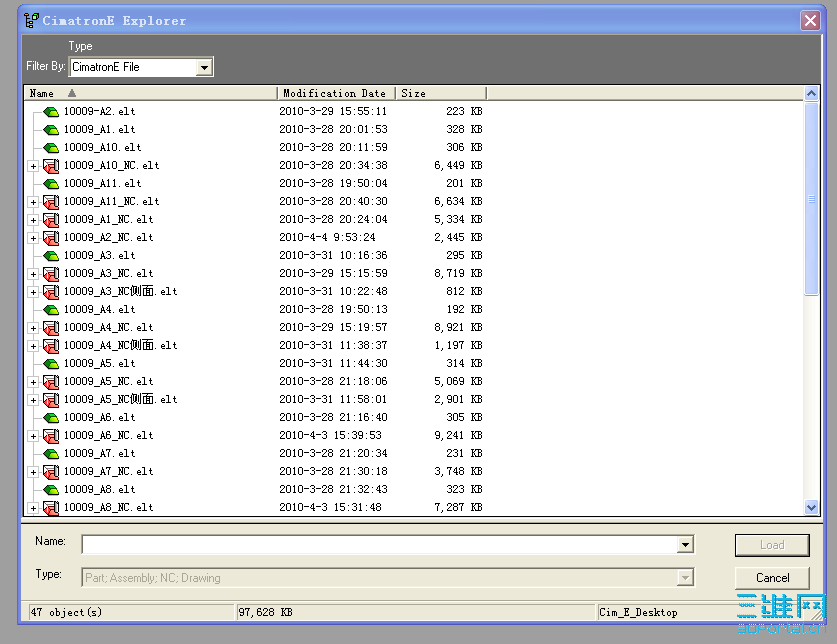Click the green part icon of 10009-A2.elt
This screenshot has height=644, width=837.
click(51, 112)
